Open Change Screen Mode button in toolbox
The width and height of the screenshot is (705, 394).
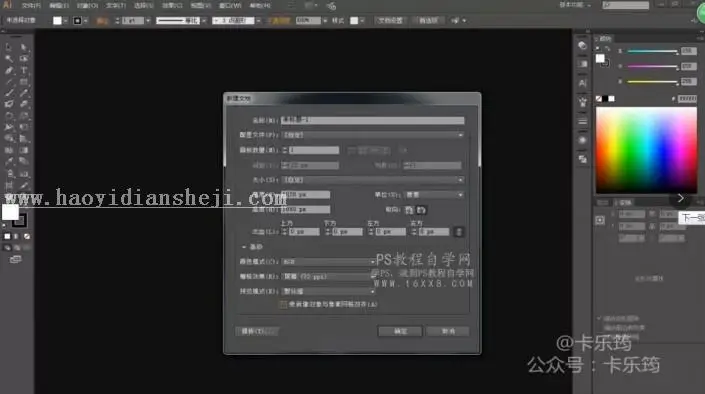pyautogui.click(x=15, y=259)
